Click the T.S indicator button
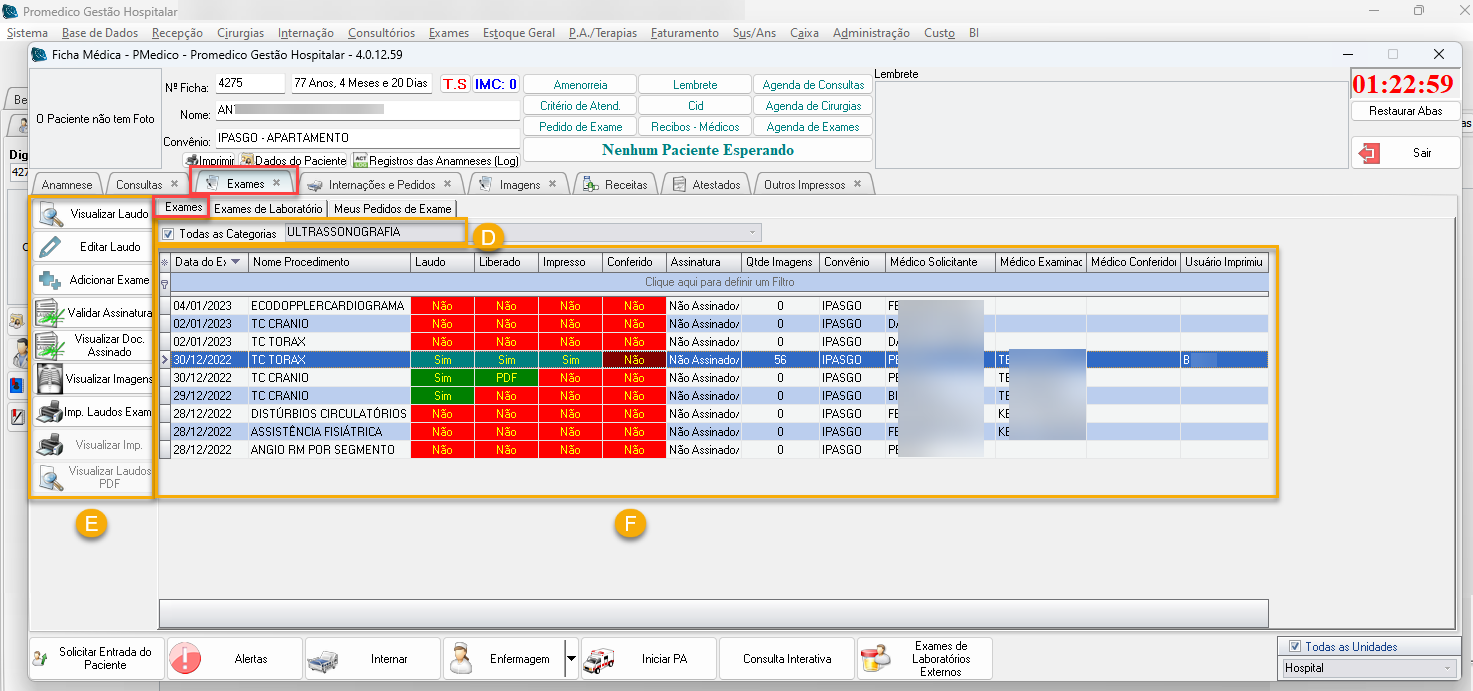This screenshot has width=1473, height=691. (x=455, y=84)
